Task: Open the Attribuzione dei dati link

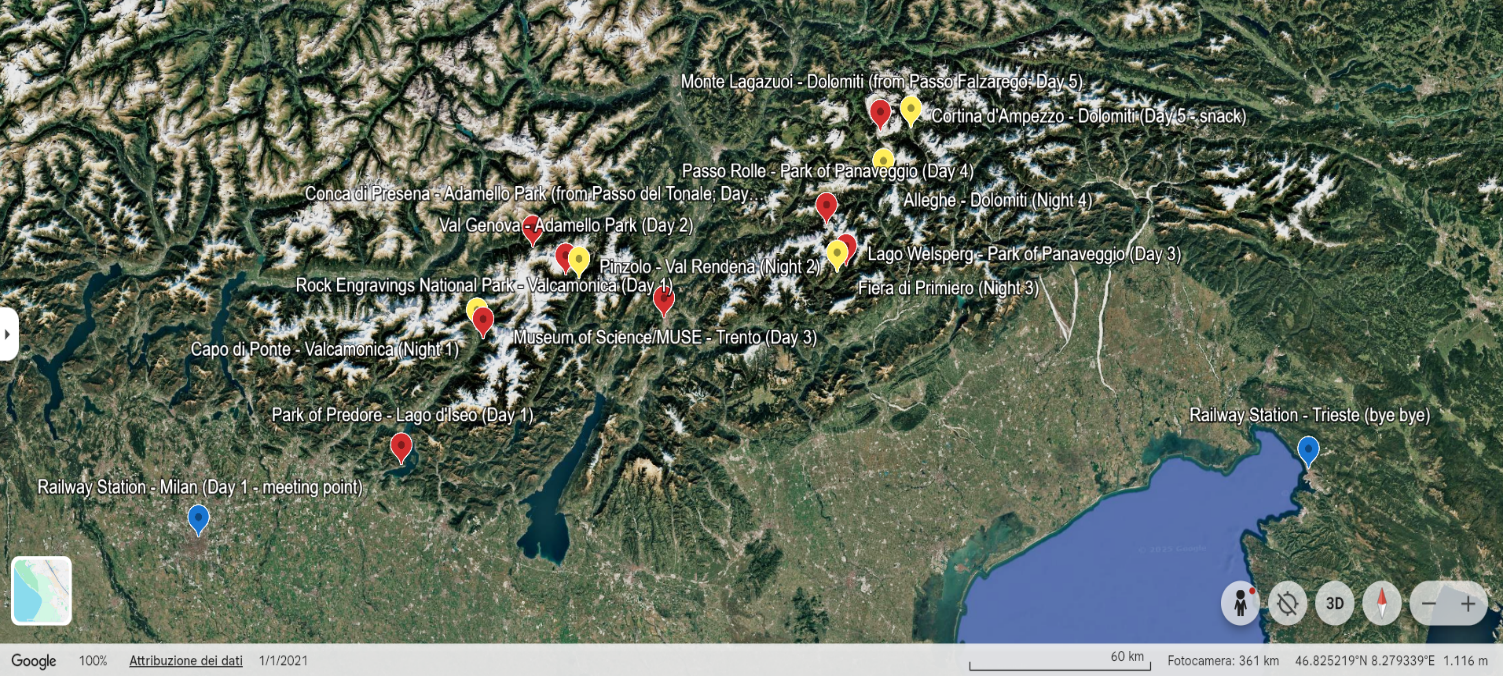Action: click(x=185, y=661)
